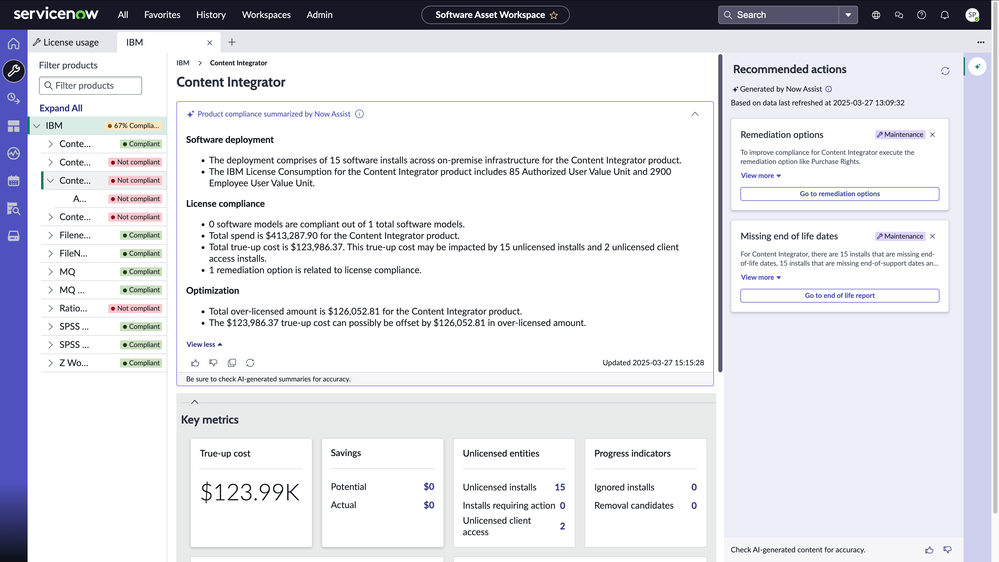999x562 pixels.
Task: Open Now Assist sparkle panel icon
Action: (977, 66)
